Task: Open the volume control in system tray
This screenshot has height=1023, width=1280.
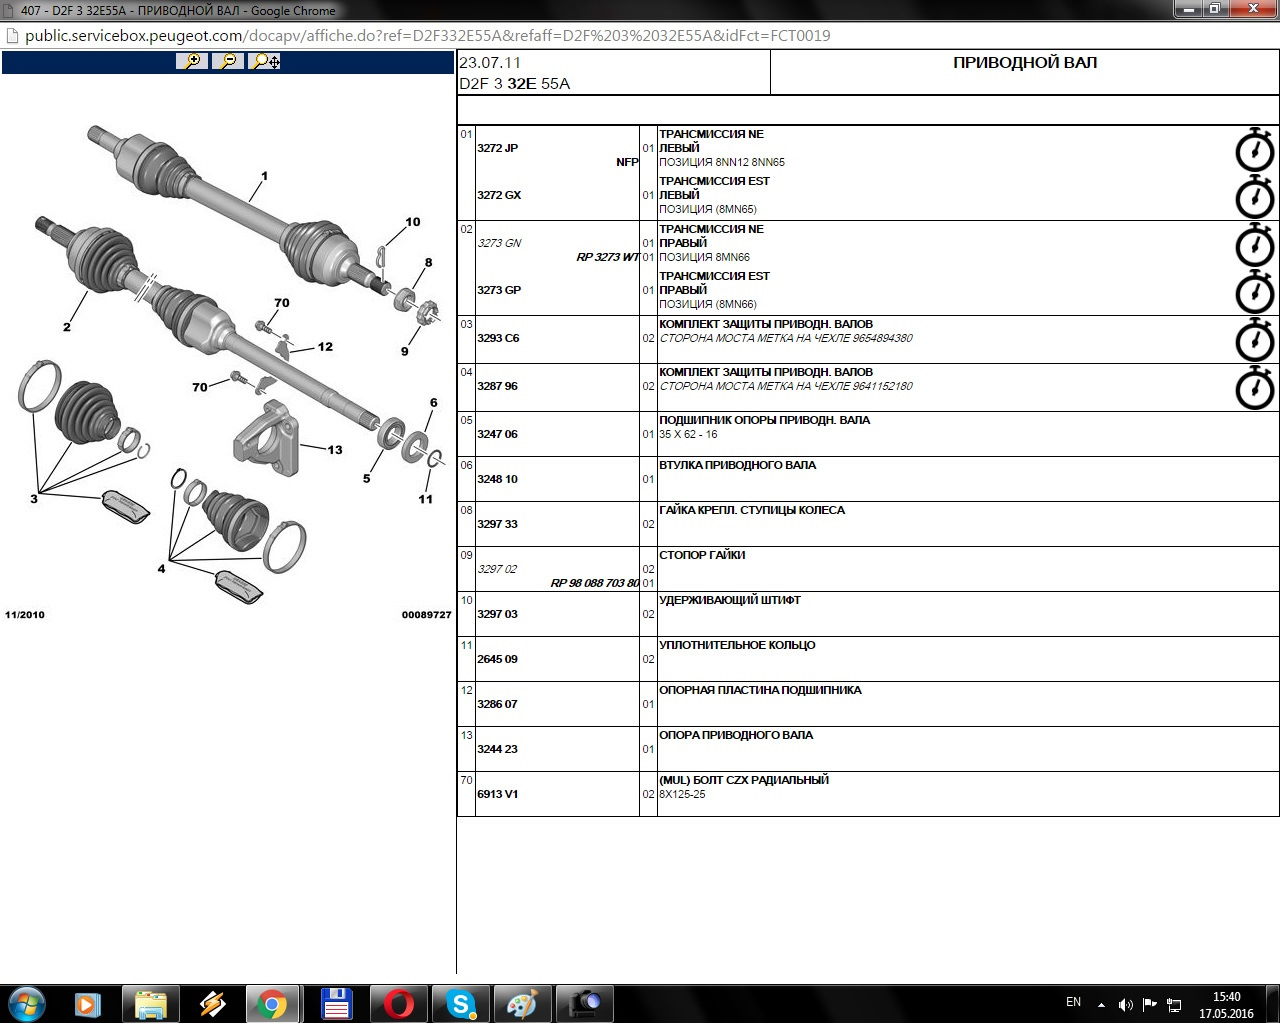Action: coord(1126,1005)
